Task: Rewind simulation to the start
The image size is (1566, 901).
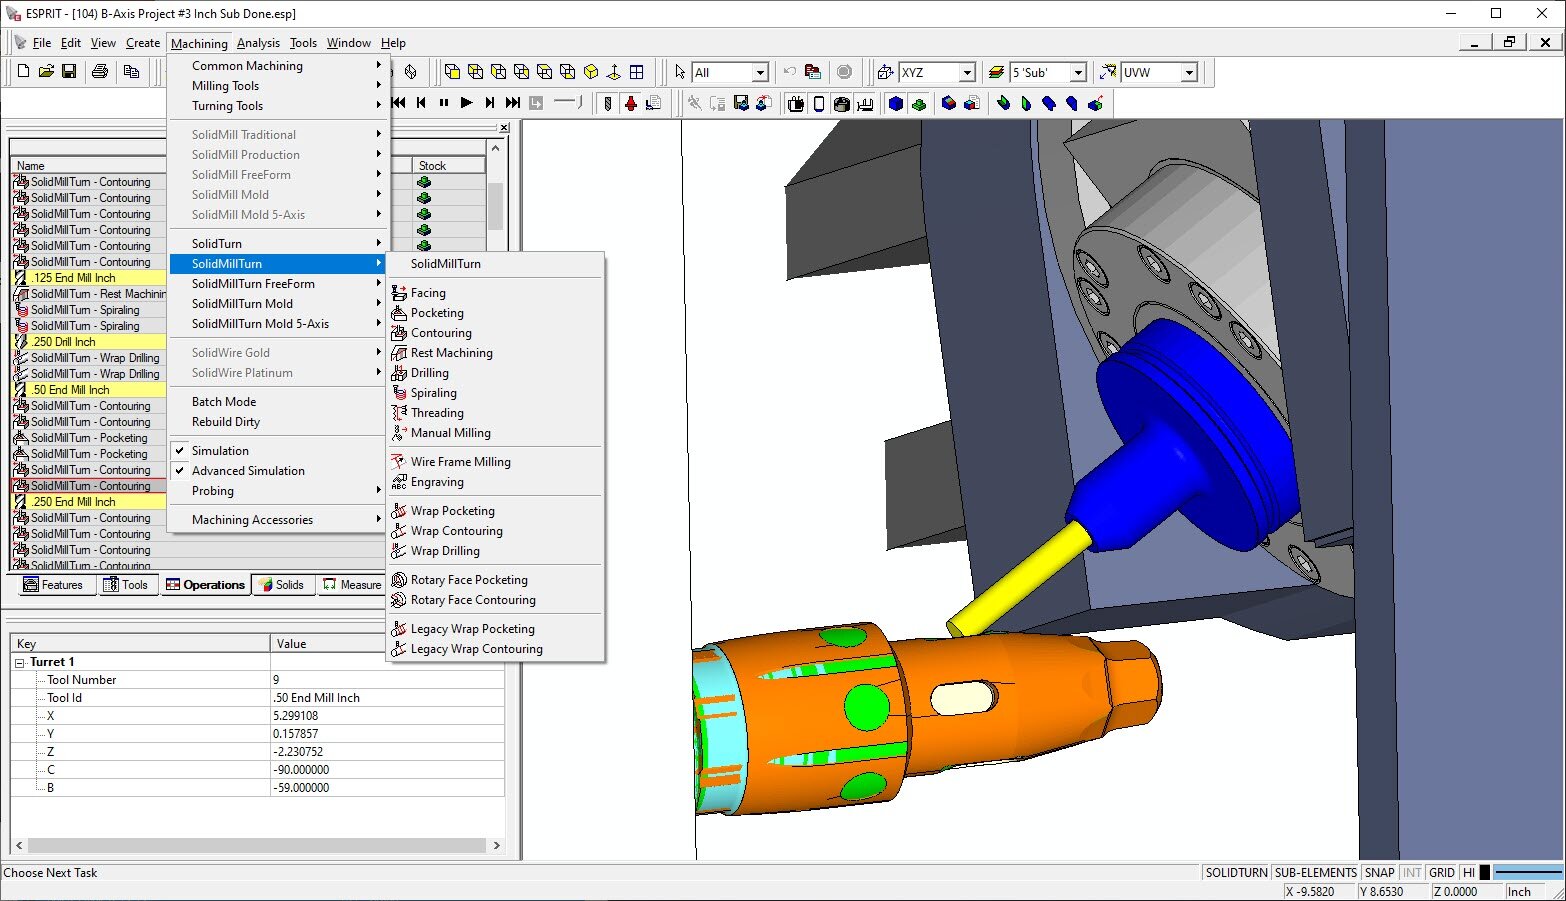Action: (399, 102)
